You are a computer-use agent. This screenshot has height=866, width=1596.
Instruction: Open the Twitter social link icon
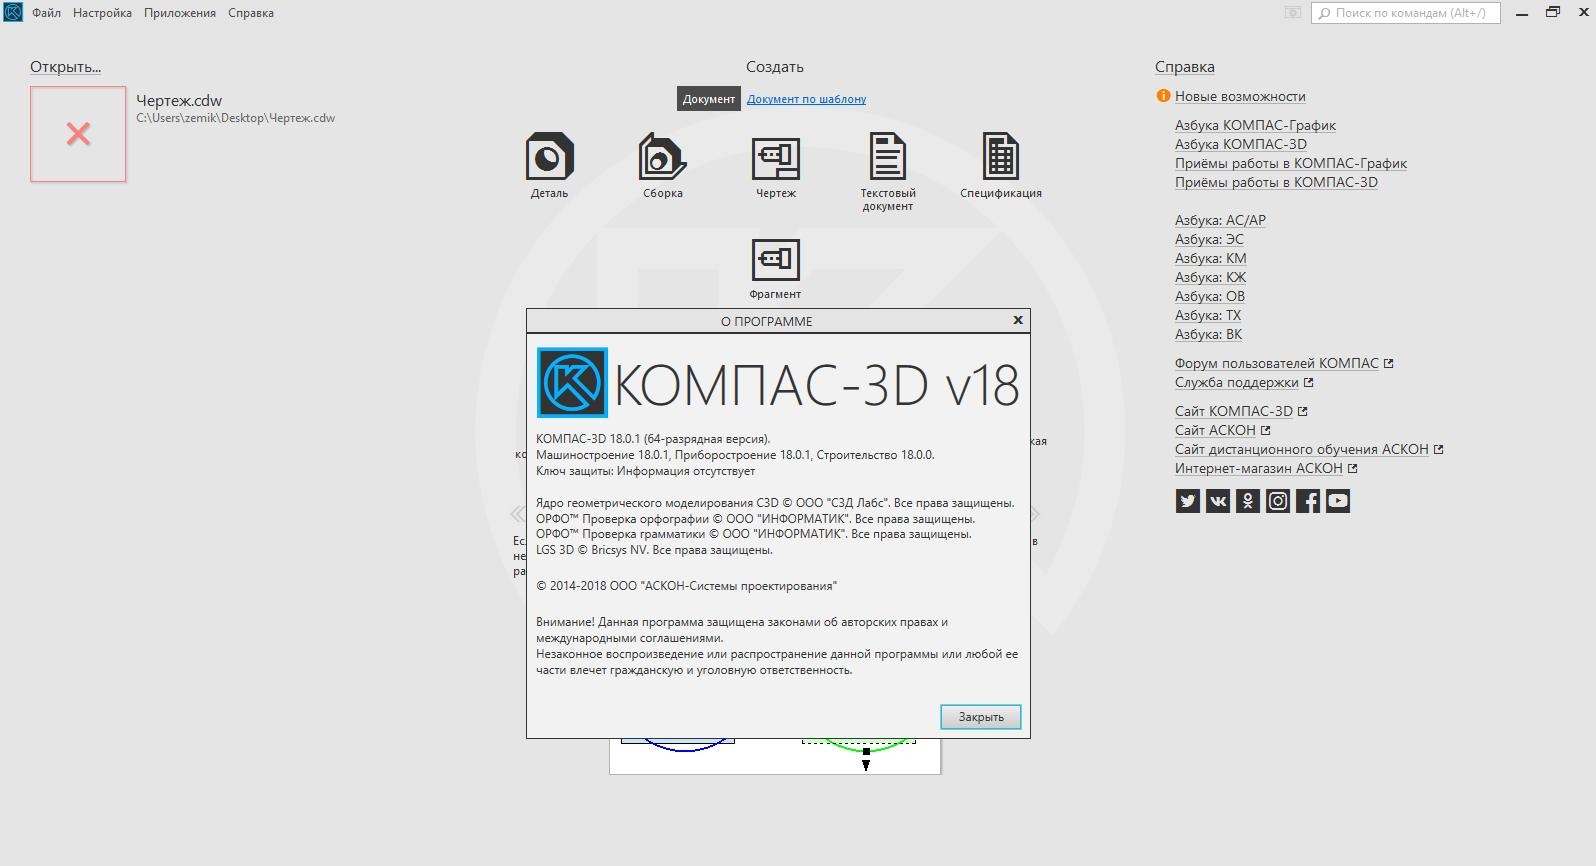pyautogui.click(x=1187, y=501)
